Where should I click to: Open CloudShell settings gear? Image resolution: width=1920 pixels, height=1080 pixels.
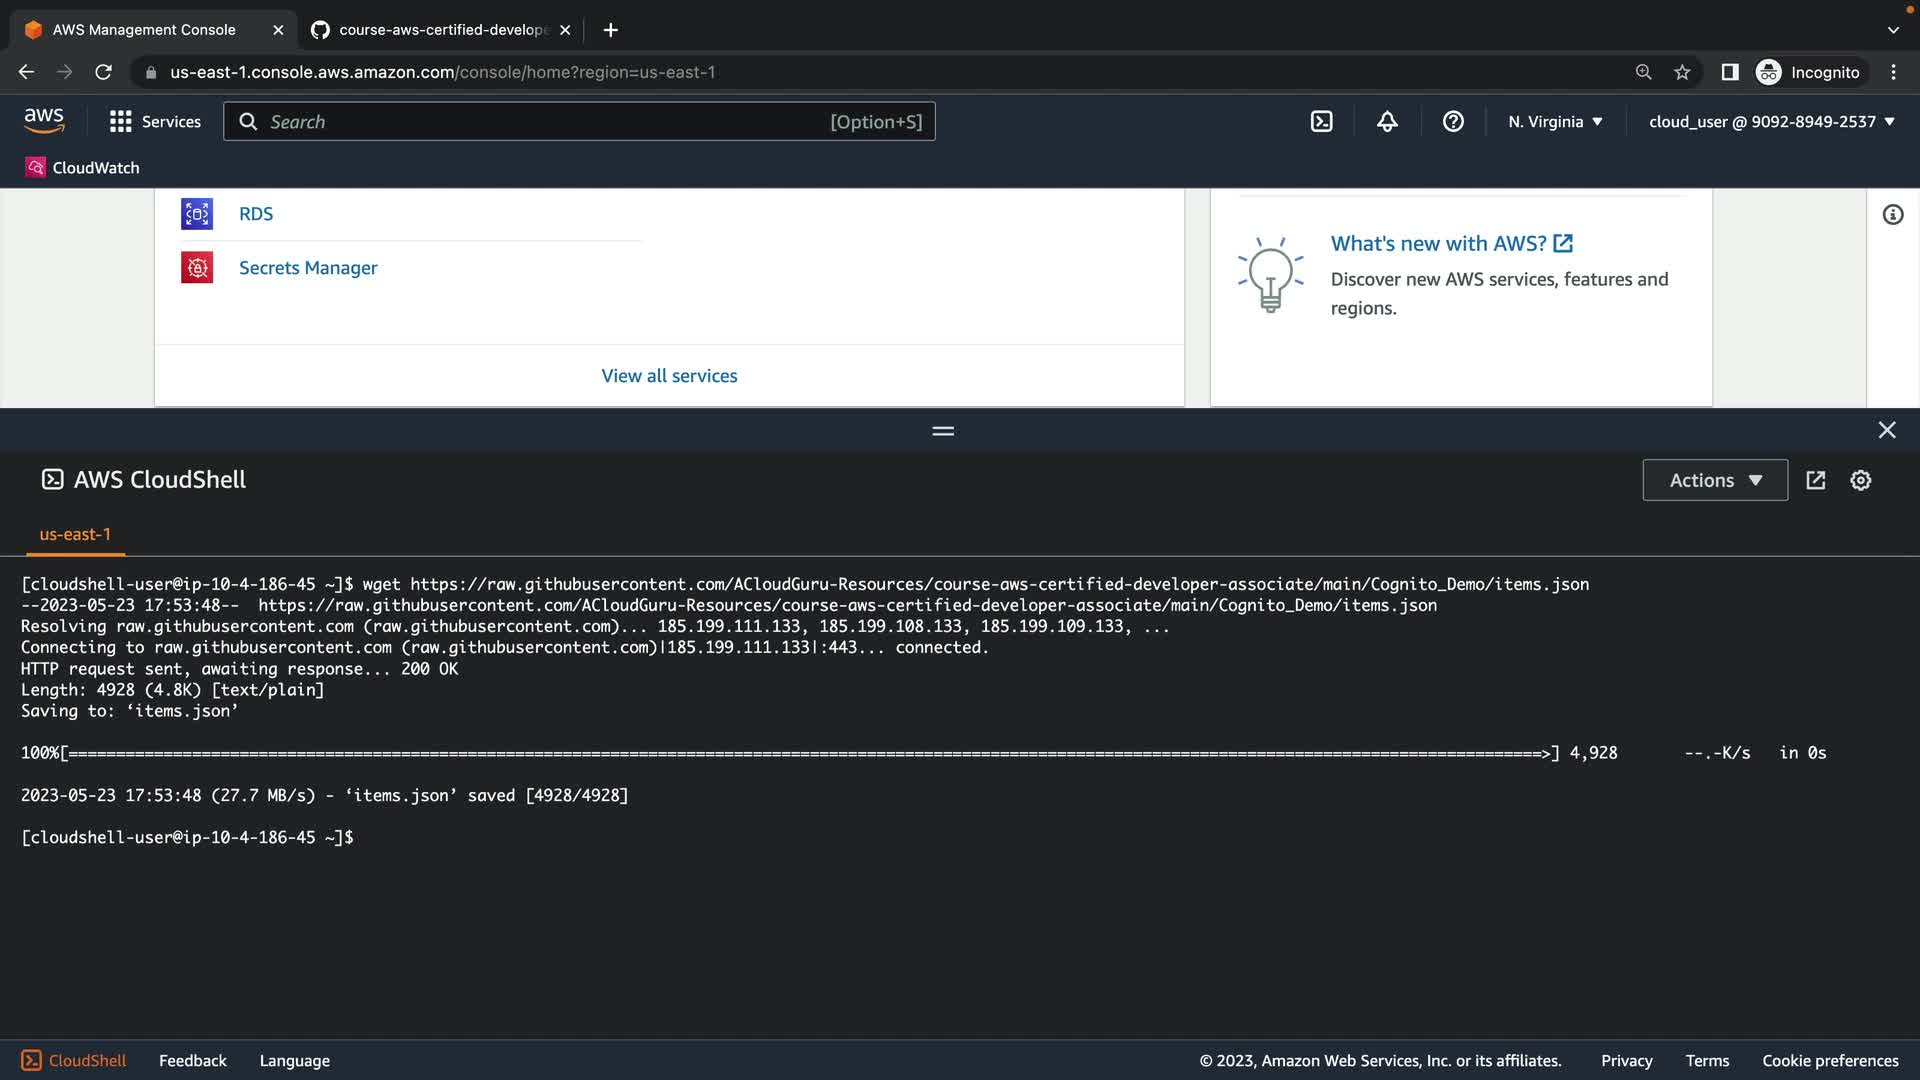(x=1860, y=481)
